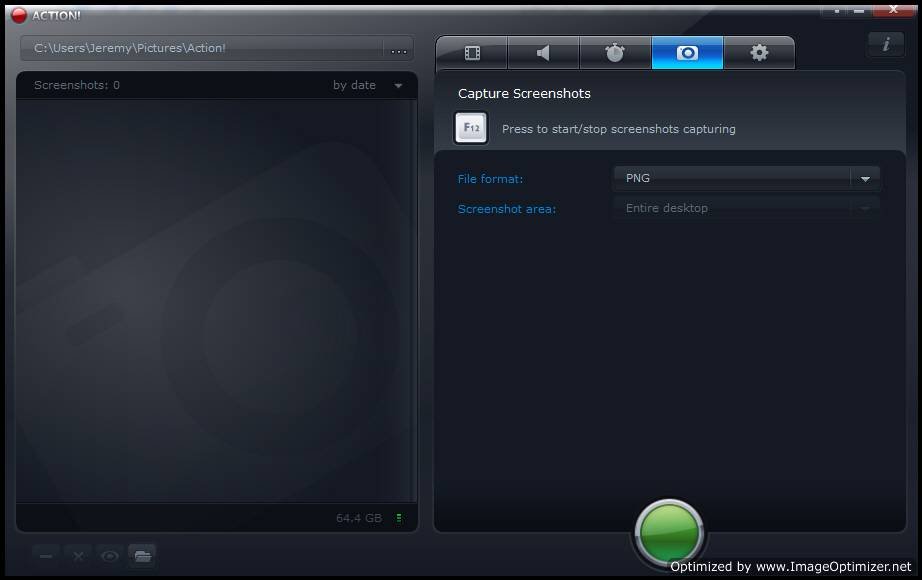Click the red Action! logo icon
Image resolution: width=922 pixels, height=580 pixels.
click(x=19, y=15)
